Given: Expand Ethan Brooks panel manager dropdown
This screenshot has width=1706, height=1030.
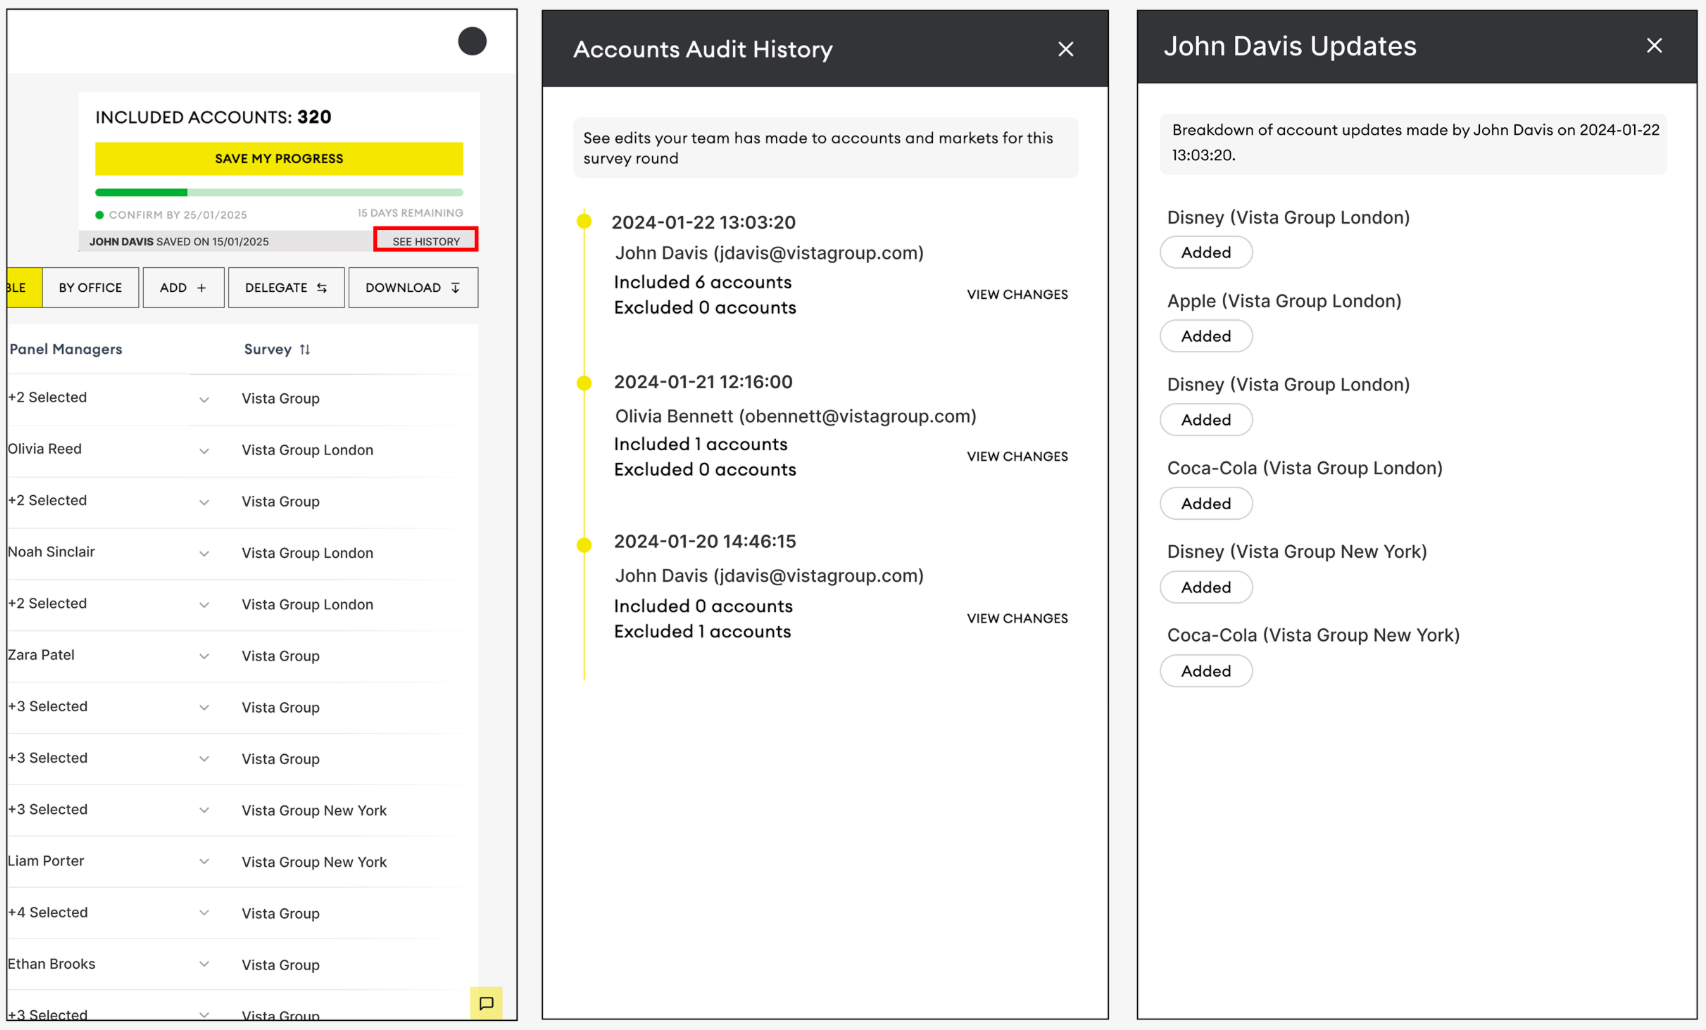Looking at the screenshot, I should [204, 964].
